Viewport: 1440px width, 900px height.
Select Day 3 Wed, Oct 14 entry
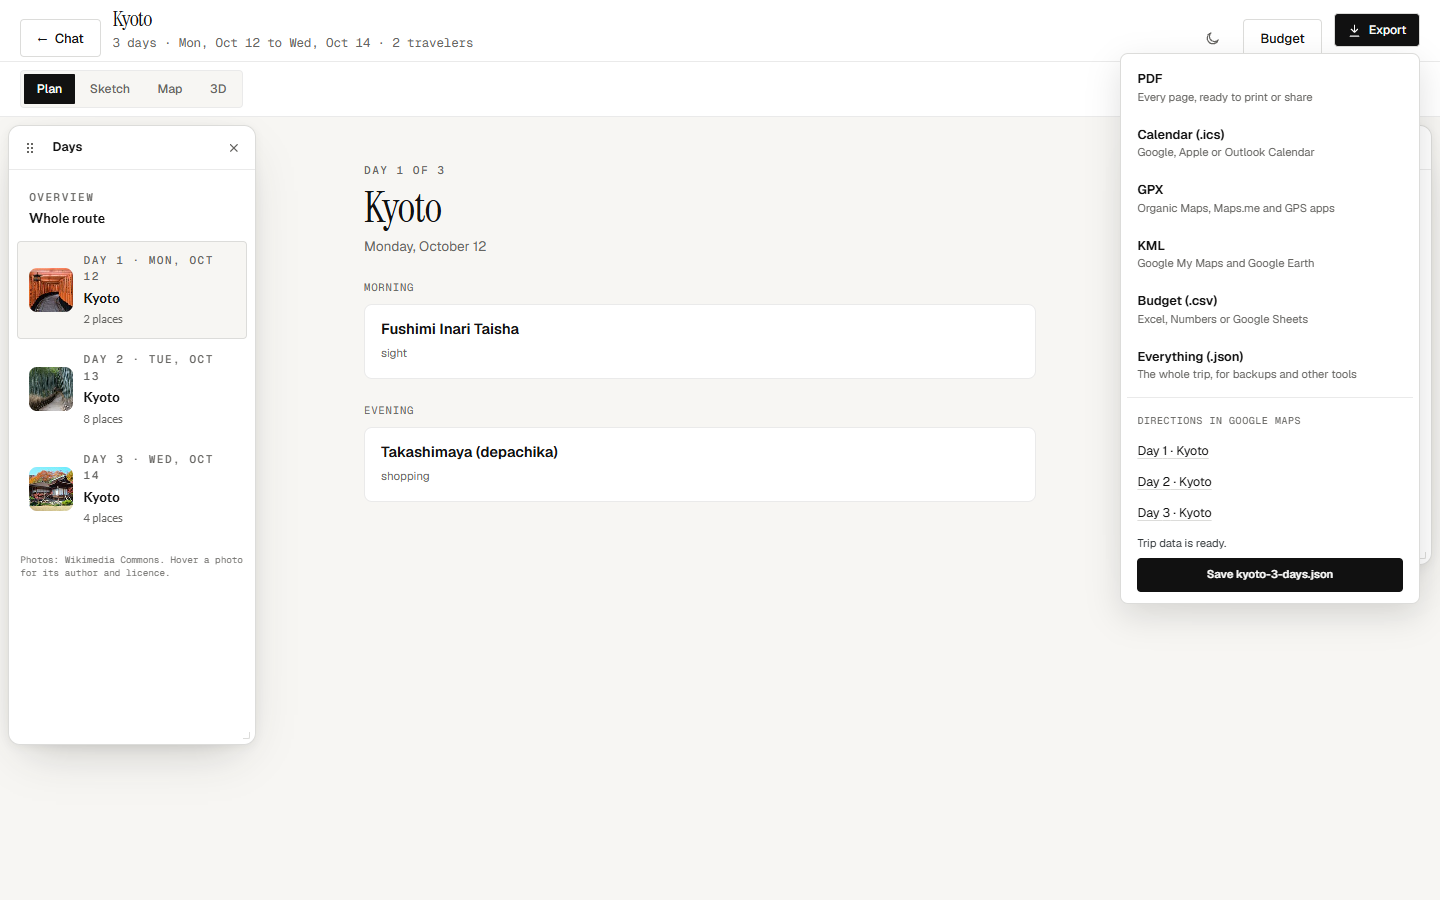click(132, 489)
